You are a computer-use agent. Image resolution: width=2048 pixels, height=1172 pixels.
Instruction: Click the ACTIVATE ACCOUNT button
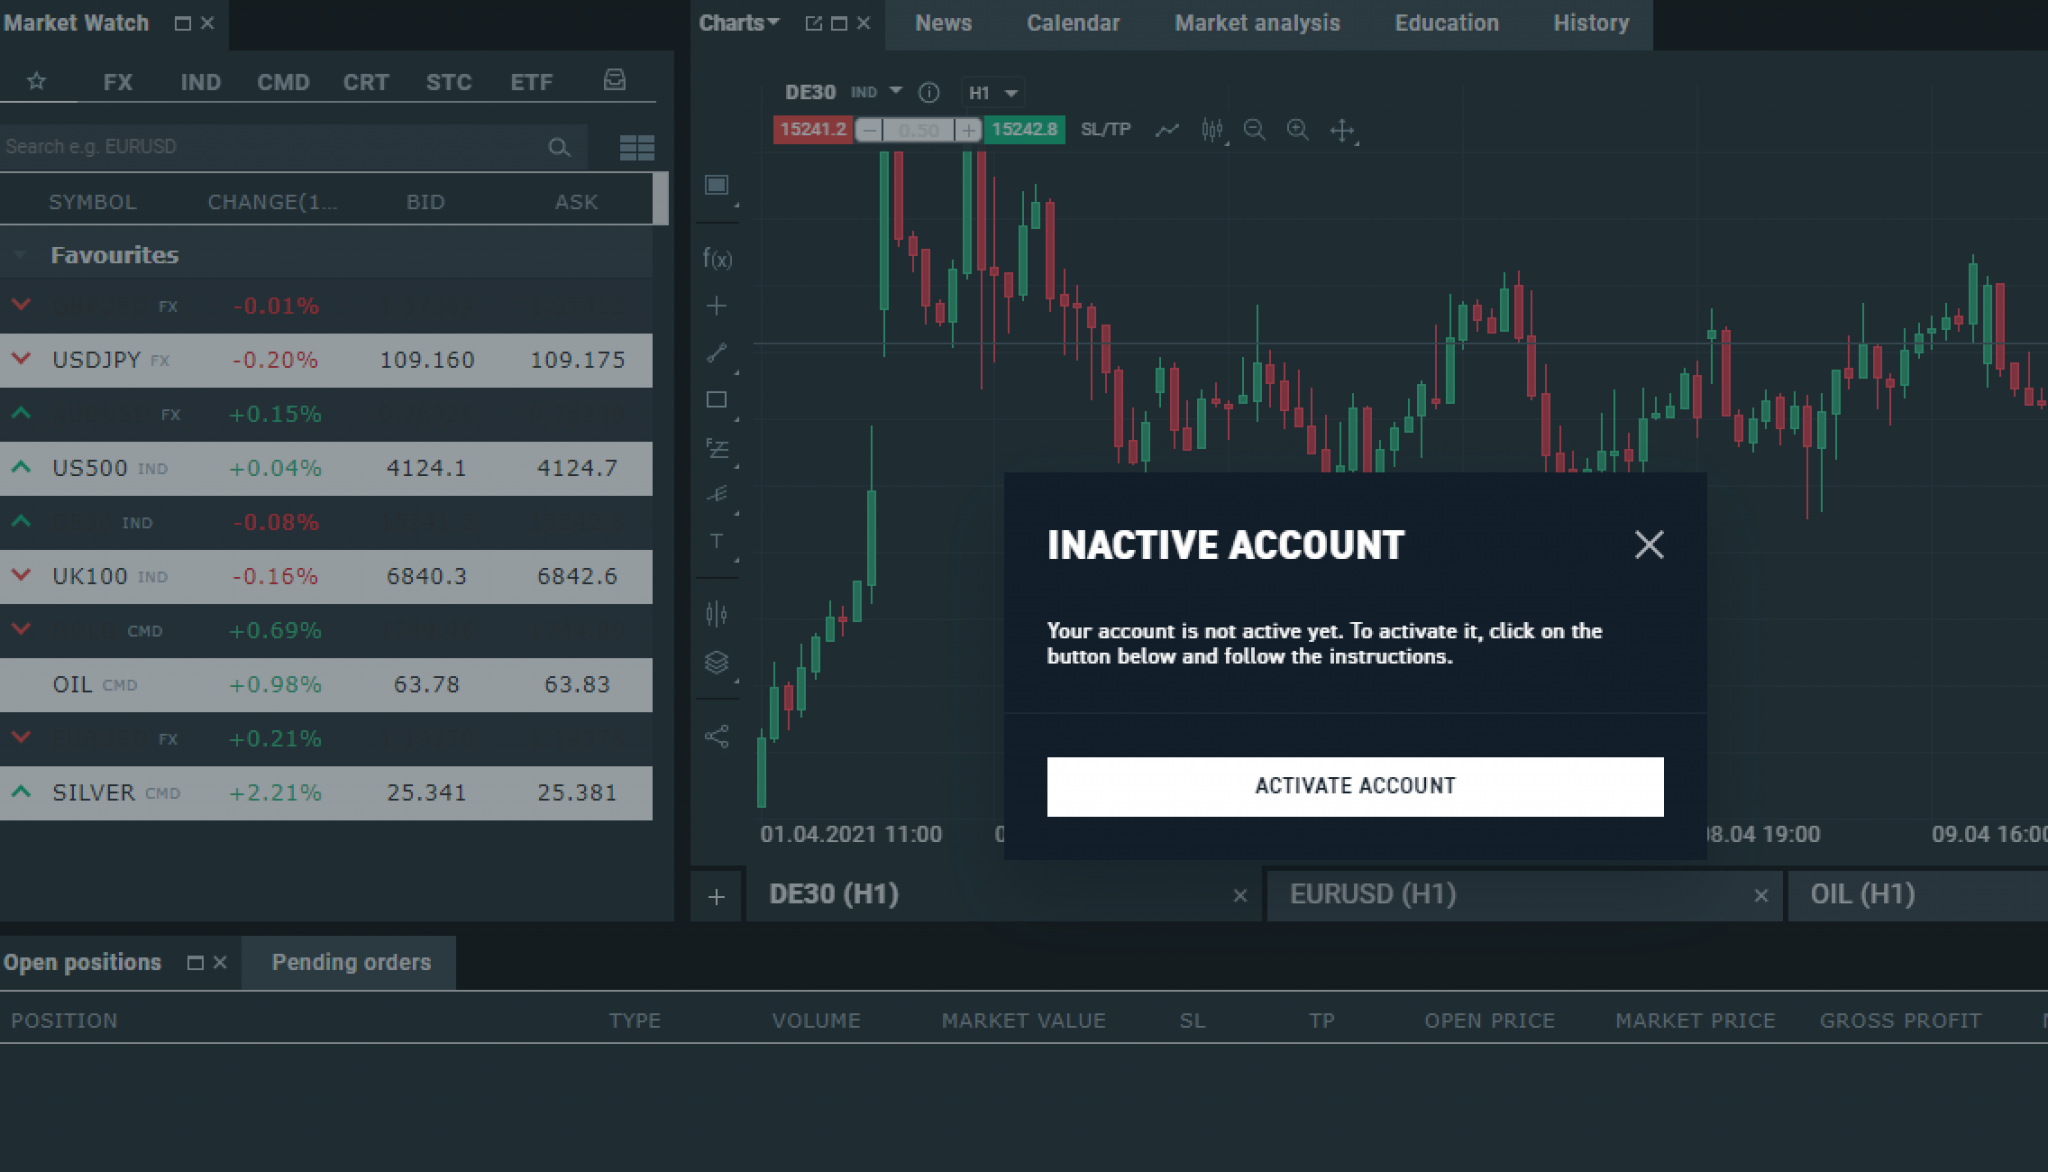pyautogui.click(x=1354, y=786)
